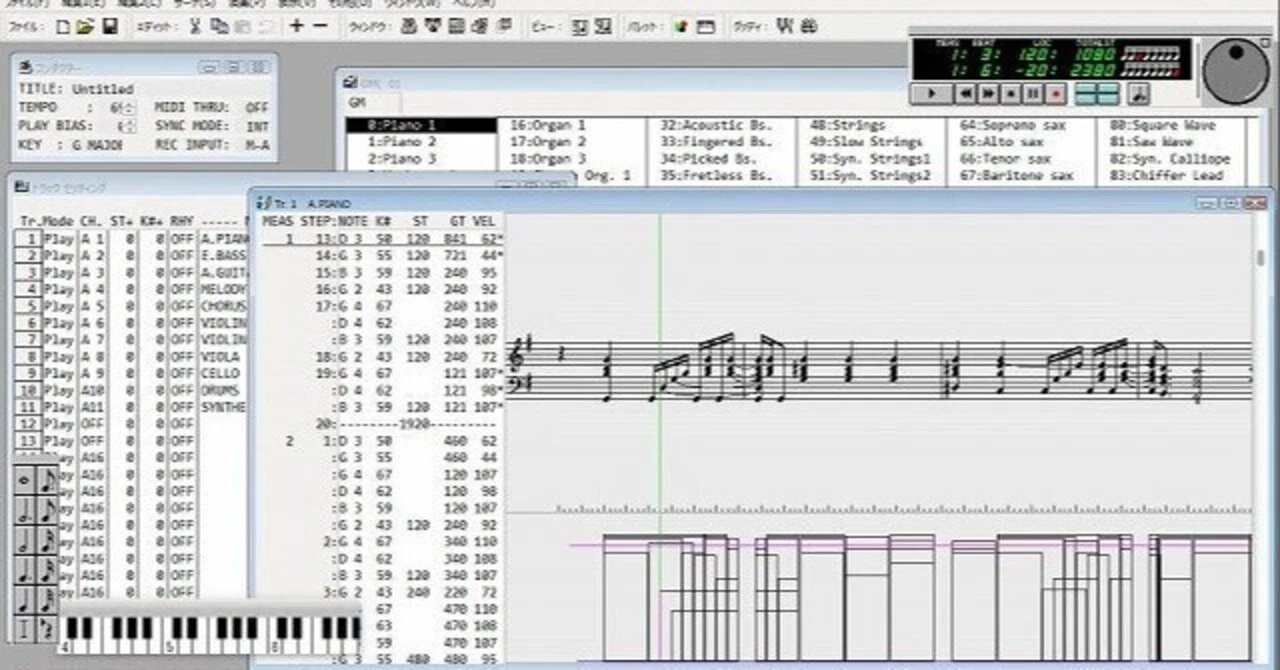The width and height of the screenshot is (1280, 670).
Task: Open the SYNC MODE INT setting
Action: click(x=257, y=126)
